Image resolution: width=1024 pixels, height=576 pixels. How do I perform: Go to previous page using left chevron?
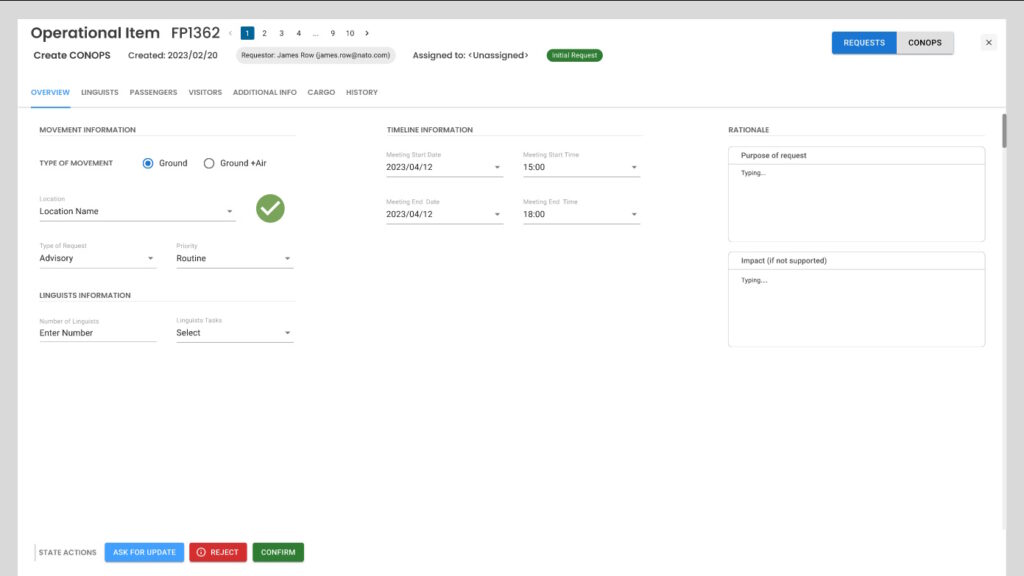tap(230, 33)
